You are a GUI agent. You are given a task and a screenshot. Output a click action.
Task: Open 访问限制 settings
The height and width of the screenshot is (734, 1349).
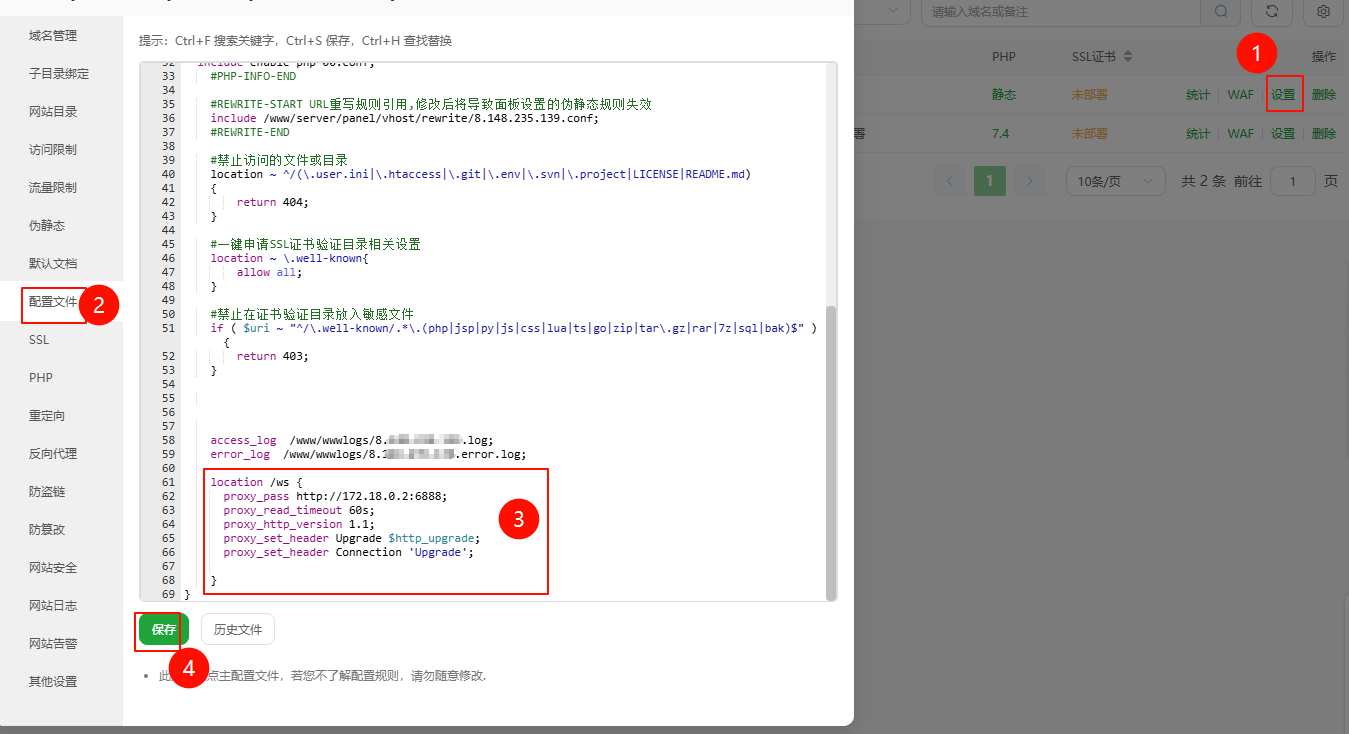tap(53, 150)
